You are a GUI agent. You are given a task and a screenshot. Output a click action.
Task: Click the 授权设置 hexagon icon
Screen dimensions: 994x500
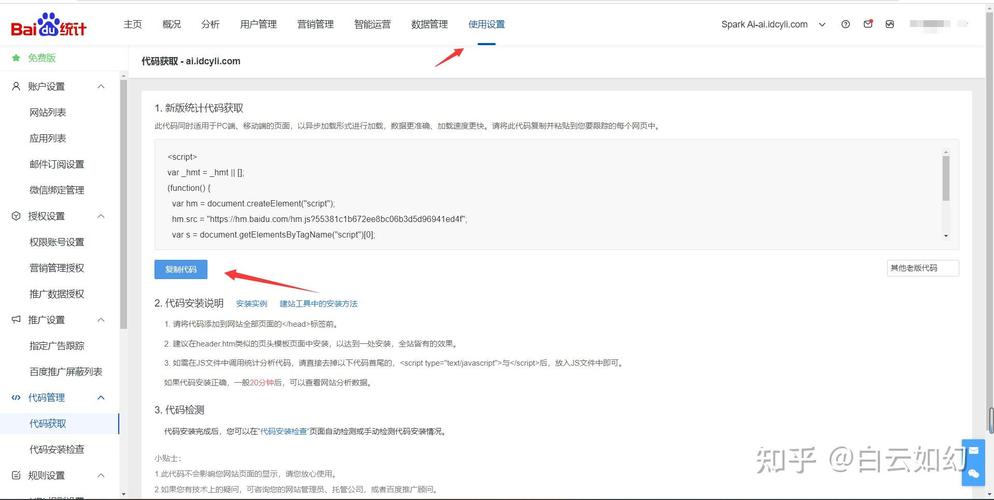[x=16, y=216]
